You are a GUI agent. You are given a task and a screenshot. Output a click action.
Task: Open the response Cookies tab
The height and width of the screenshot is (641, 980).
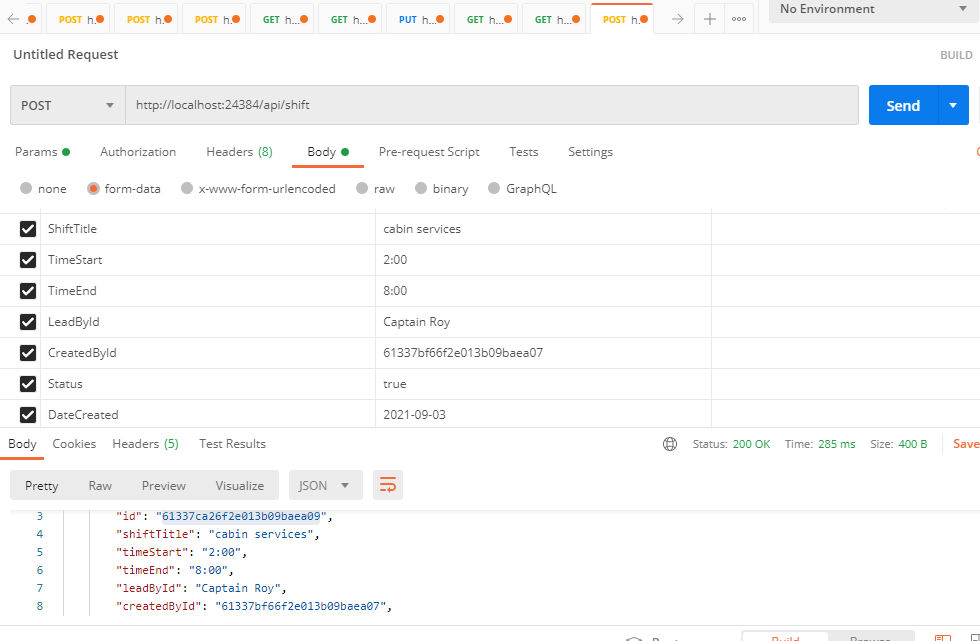tap(74, 444)
